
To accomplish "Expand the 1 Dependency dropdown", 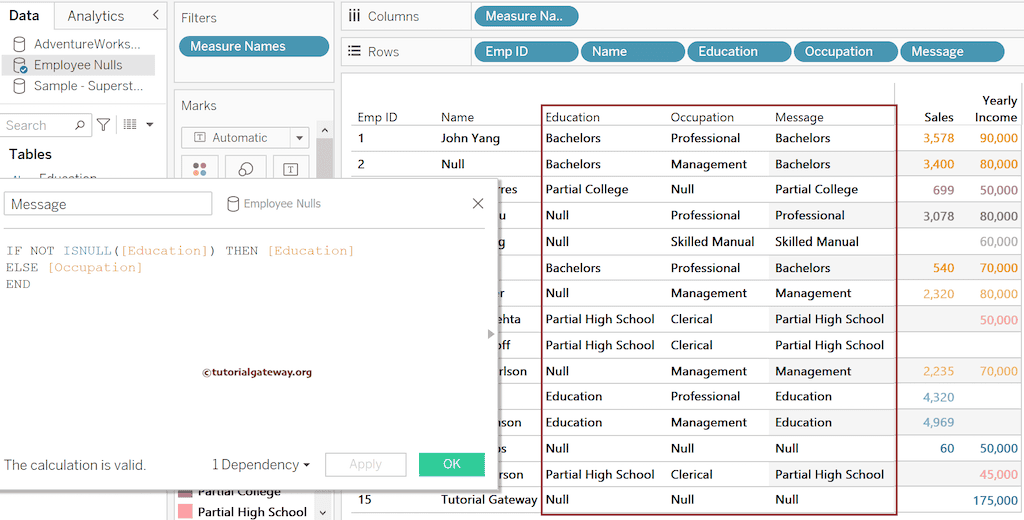I will (x=261, y=465).
